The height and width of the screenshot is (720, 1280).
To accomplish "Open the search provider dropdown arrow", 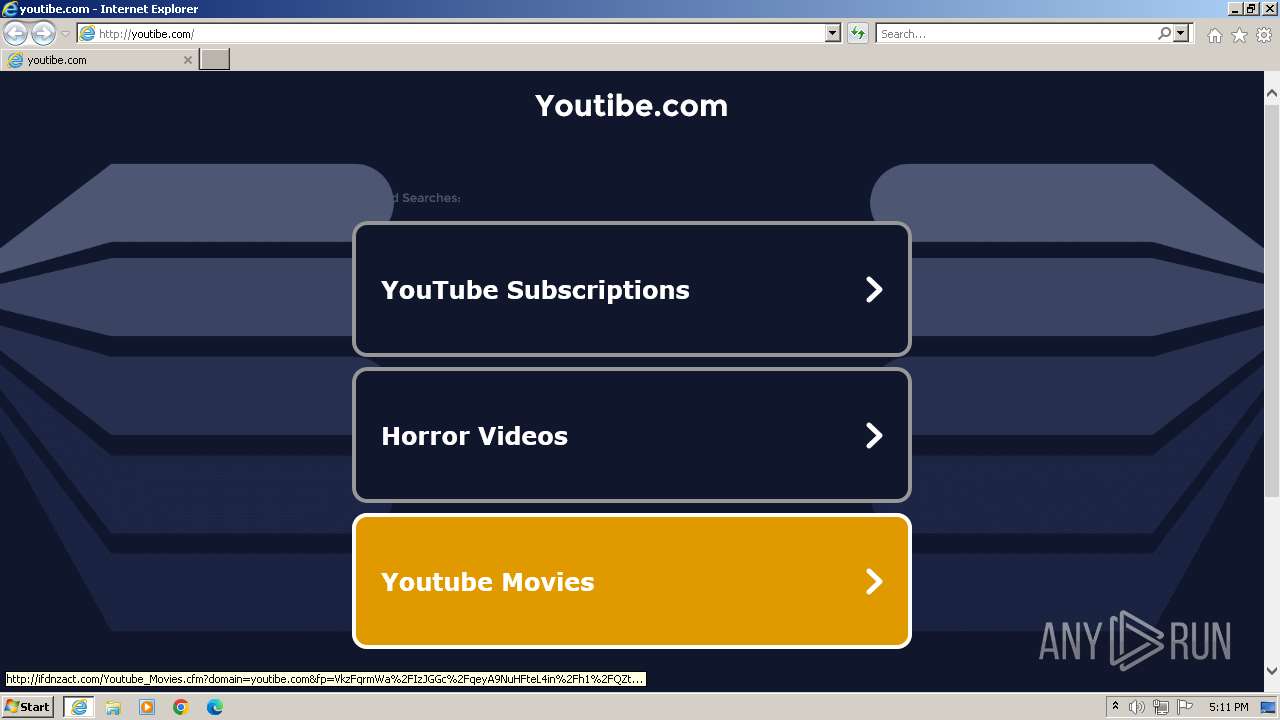I will coord(1182,34).
